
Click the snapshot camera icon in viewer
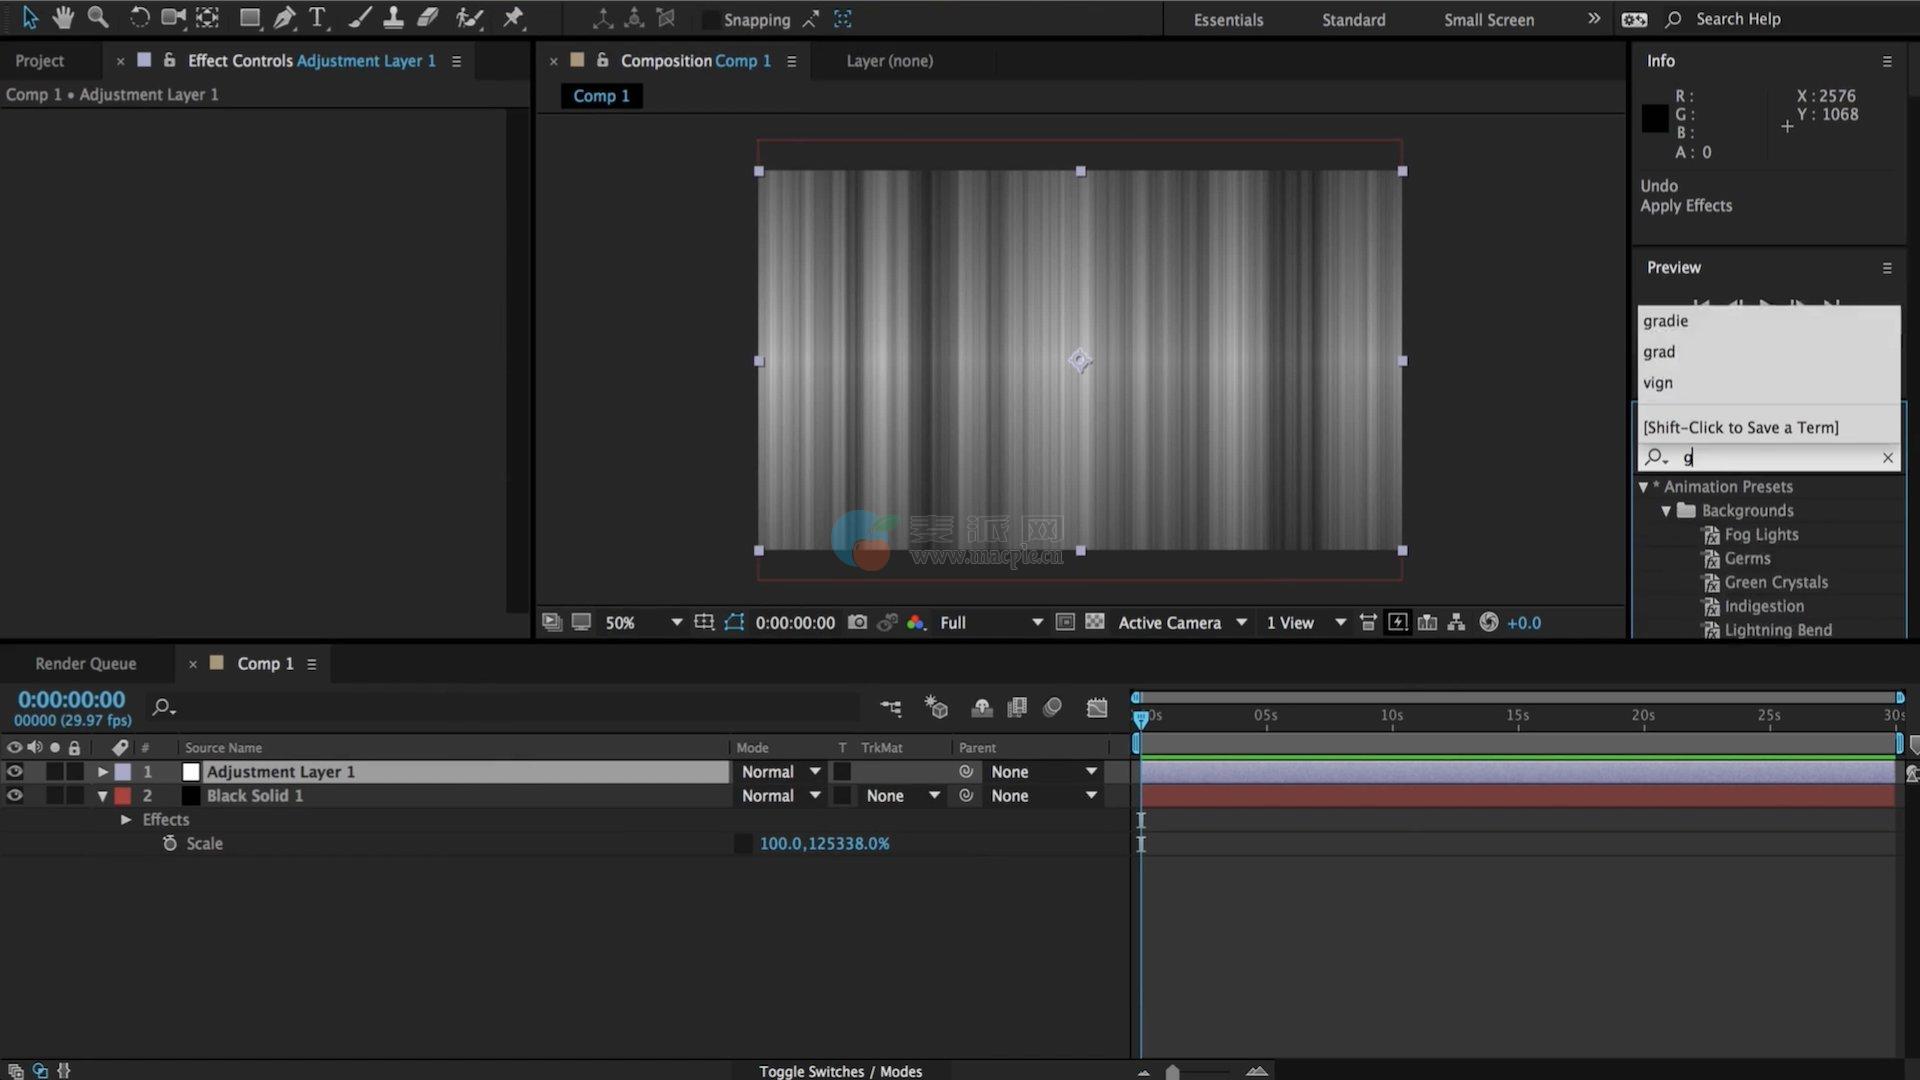click(857, 622)
